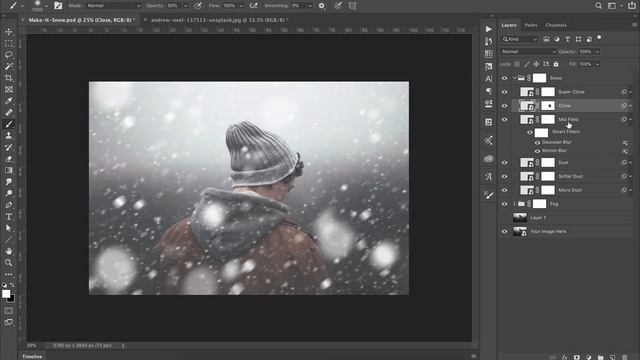Open the Character panel icon
The image size is (640, 360).
click(489, 79)
